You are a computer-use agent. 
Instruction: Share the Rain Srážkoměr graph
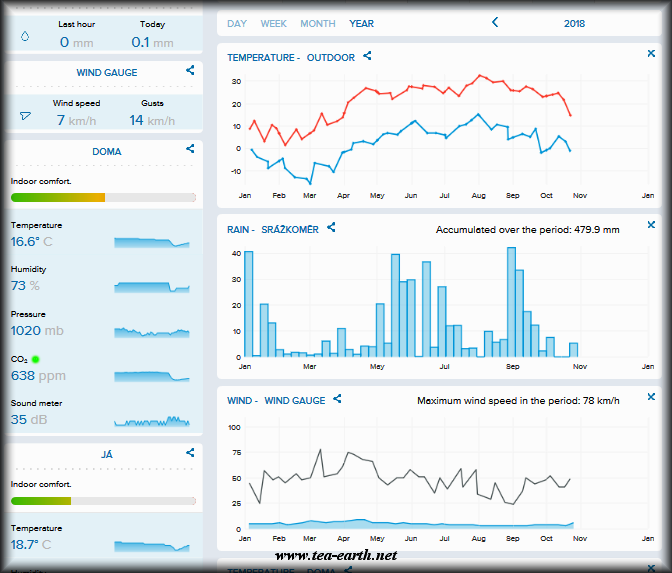332,229
